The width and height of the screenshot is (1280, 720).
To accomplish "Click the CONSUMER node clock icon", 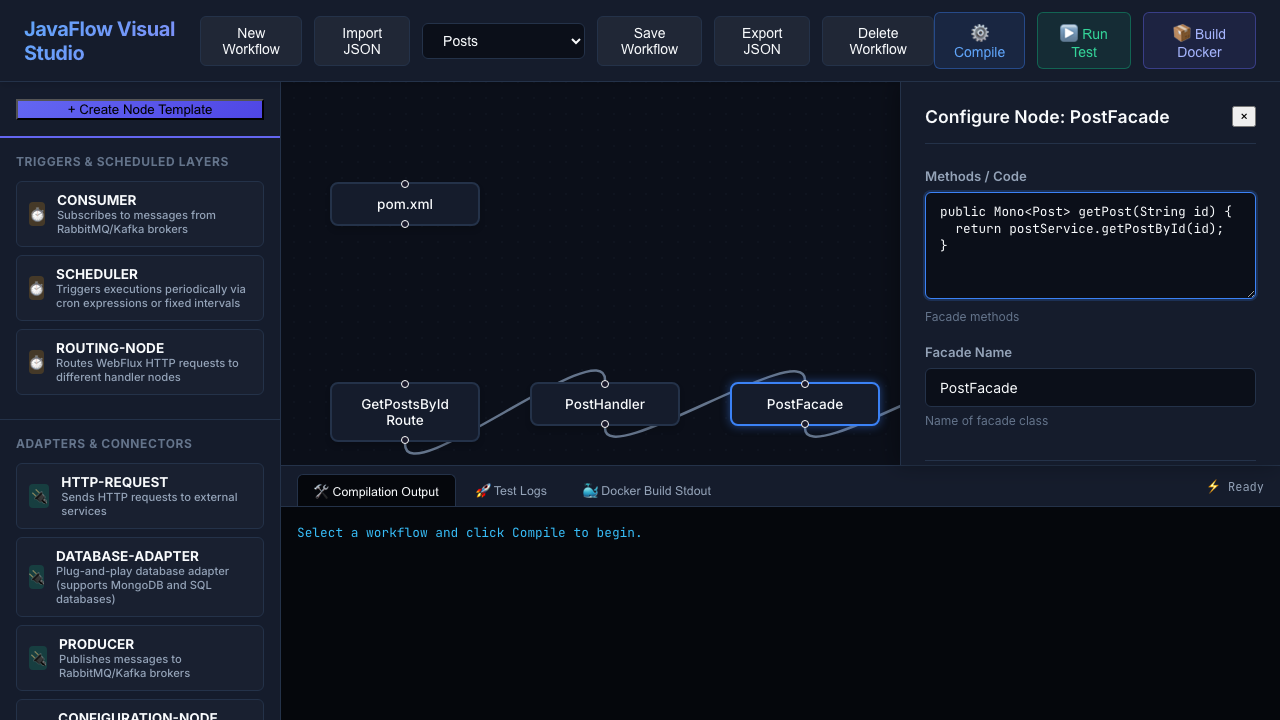I will (x=37, y=214).
